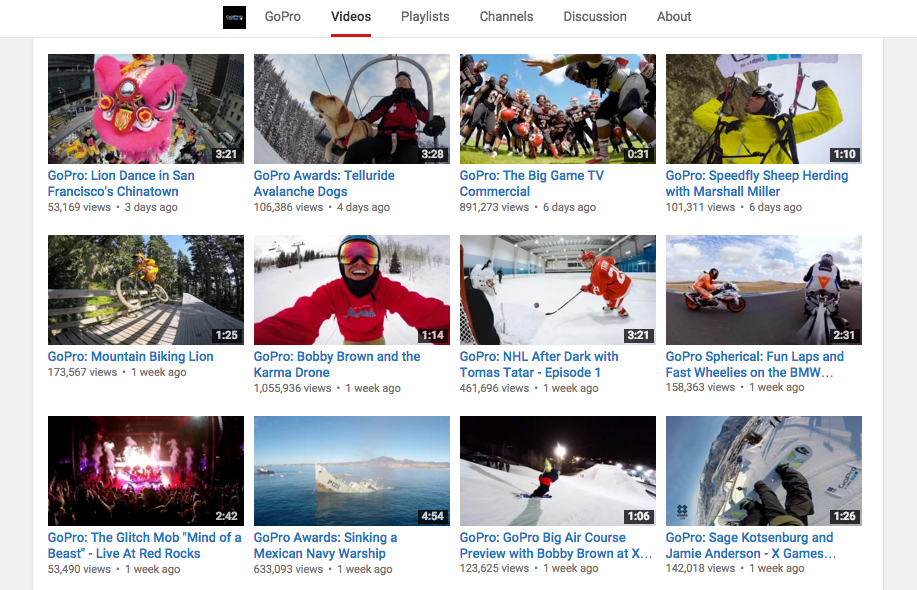Open the Sage Kotsenburg X Games title link
The width and height of the screenshot is (917, 590).
[749, 545]
